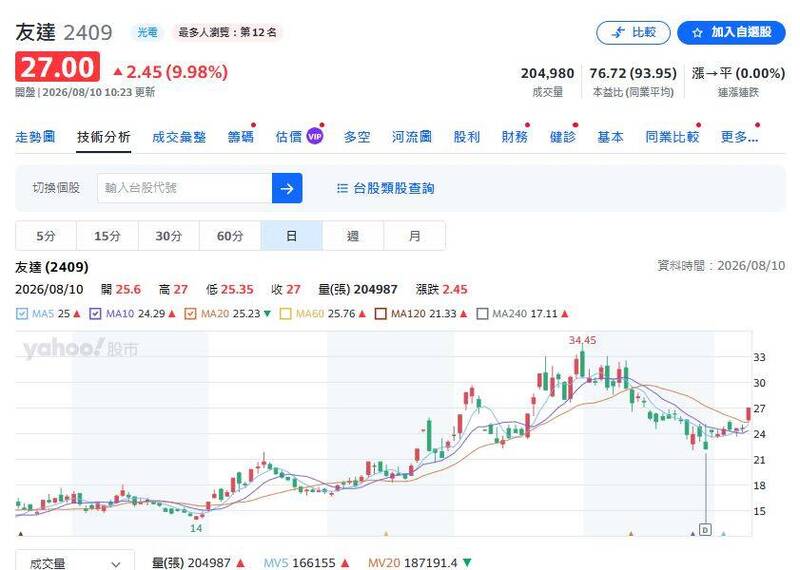800x570 pixels.
Task: Select the 60分 interval
Action: [x=230, y=236]
